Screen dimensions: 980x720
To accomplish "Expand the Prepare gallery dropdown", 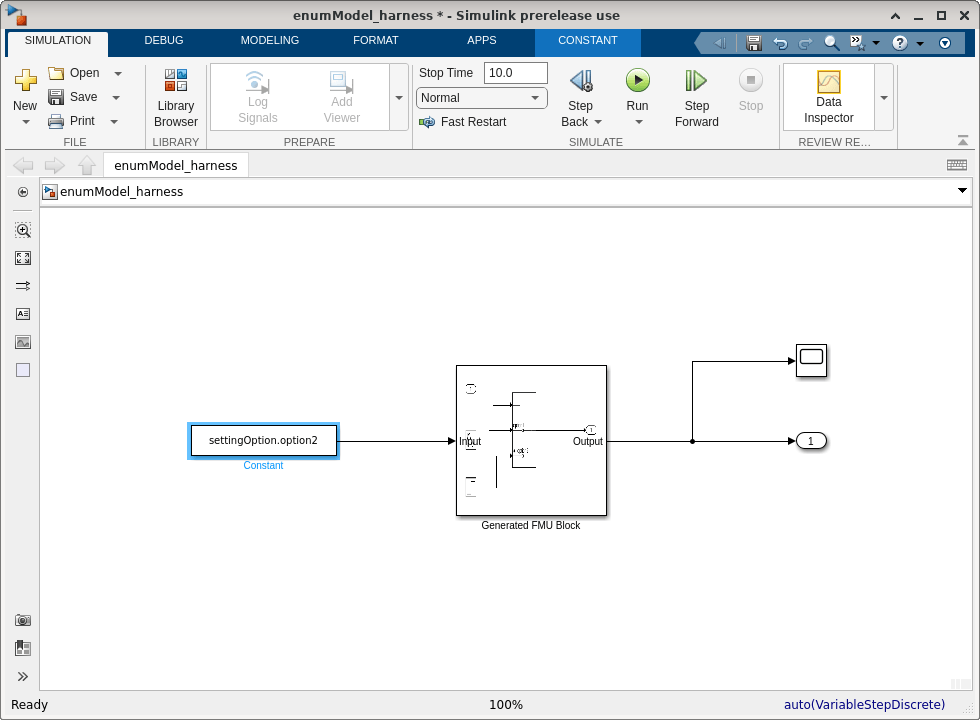I will 399,98.
